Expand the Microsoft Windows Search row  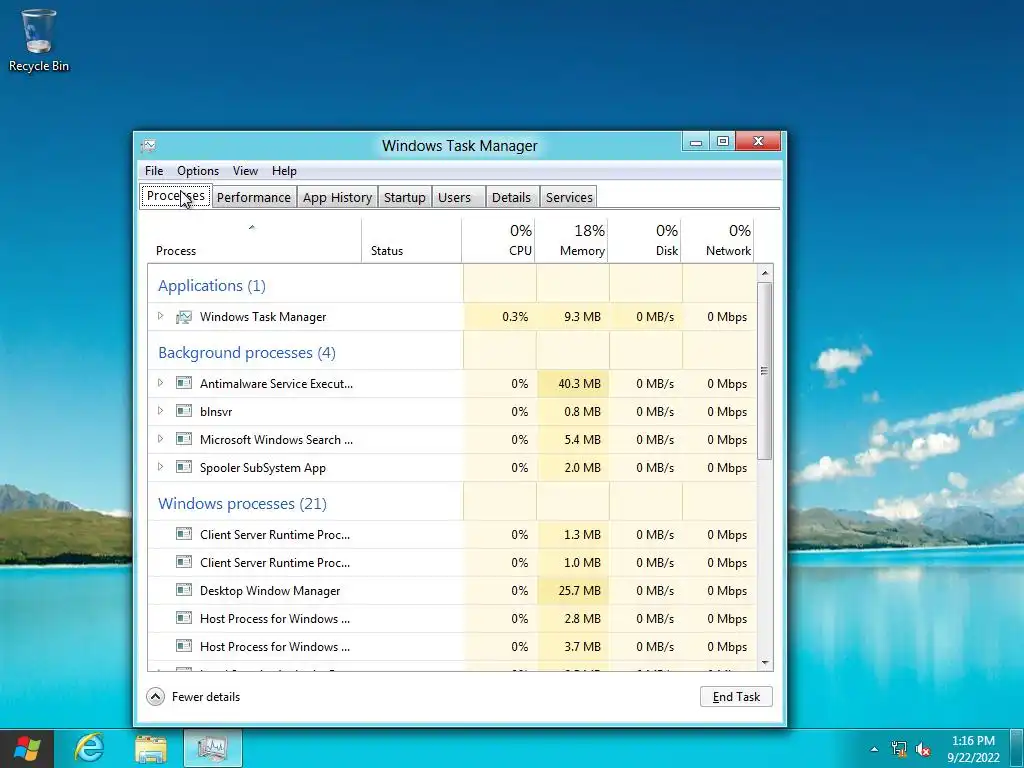pyautogui.click(x=161, y=439)
